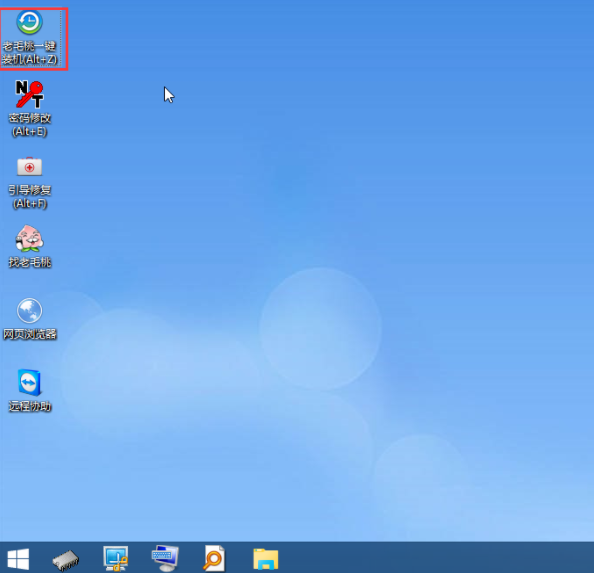Select the 远程协助 text label

pos(30,406)
